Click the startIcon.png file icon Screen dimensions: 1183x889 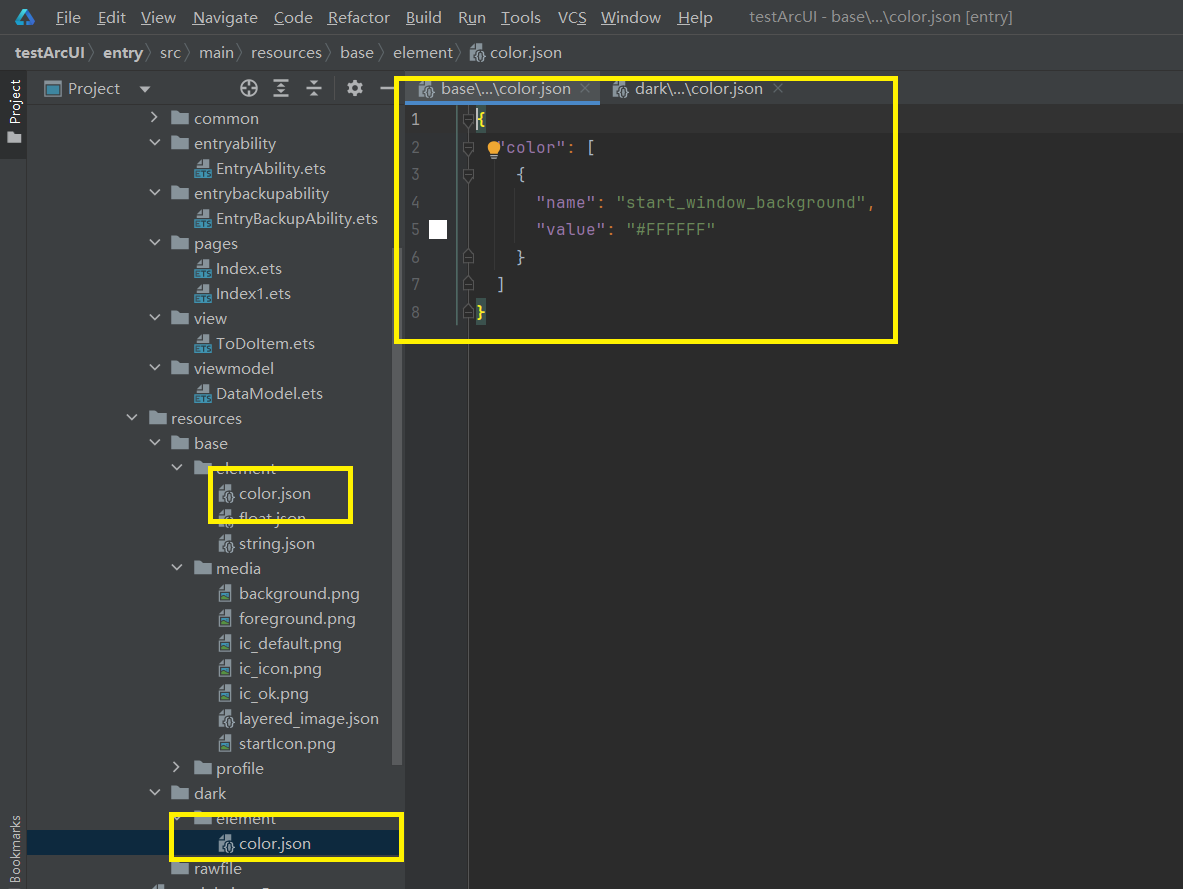click(225, 744)
